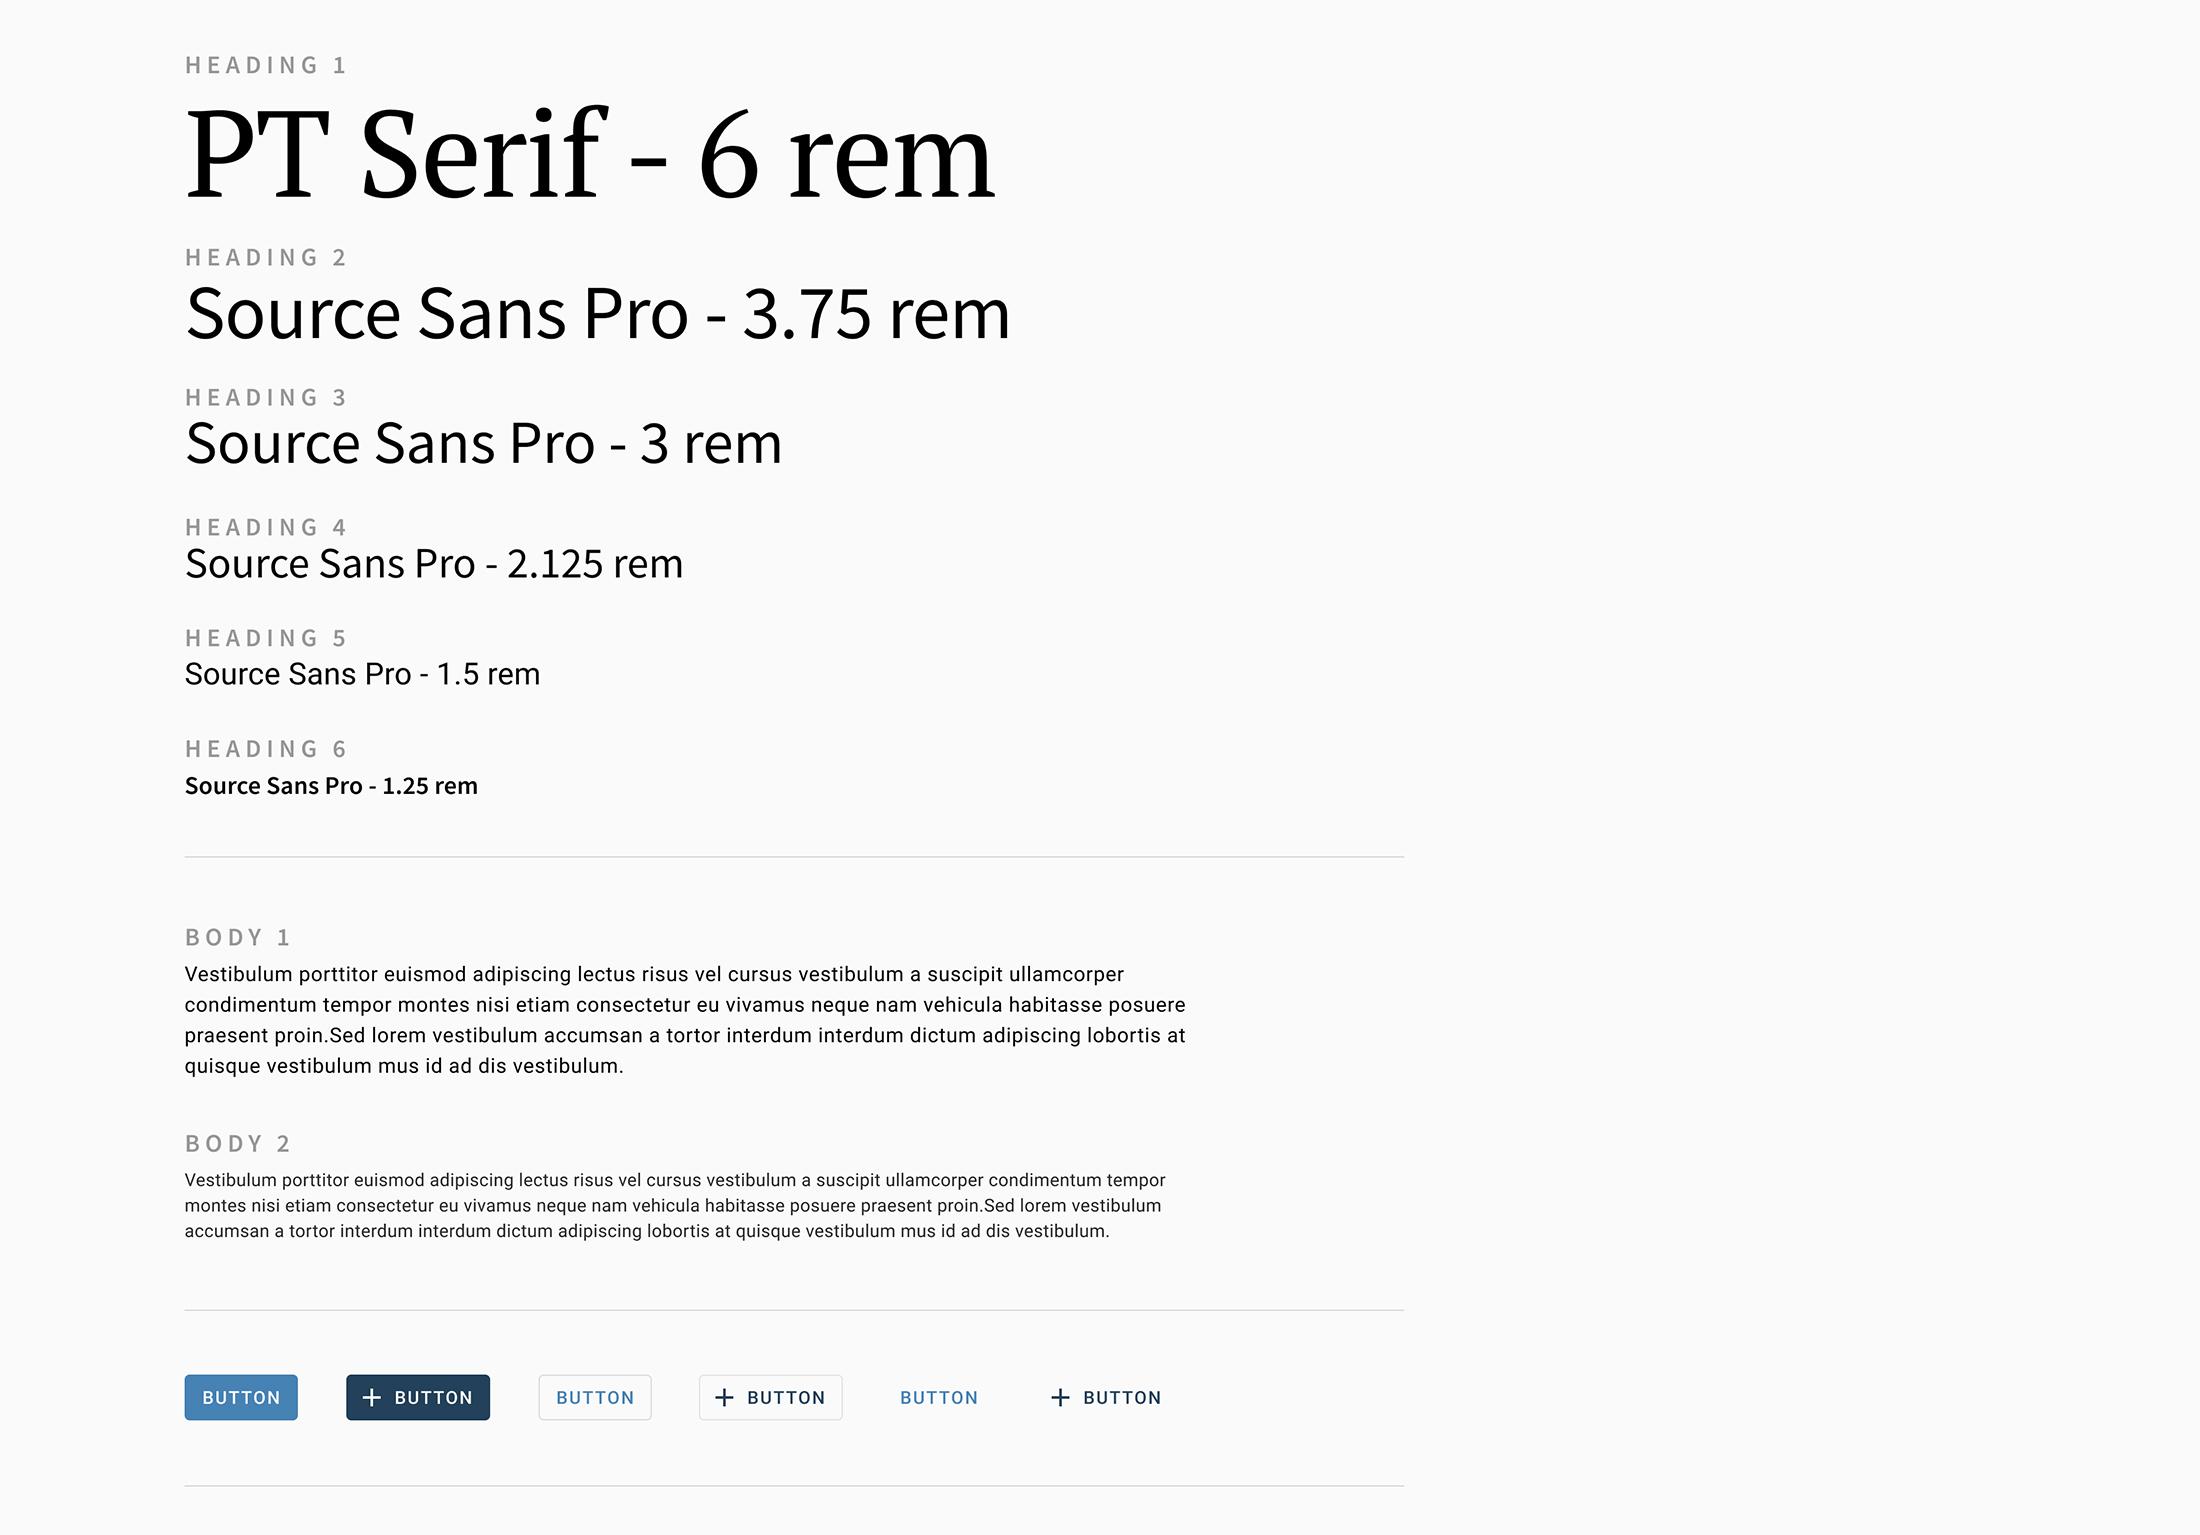Click the dark navy + BUTTON
This screenshot has height=1535, width=2200.
418,1398
